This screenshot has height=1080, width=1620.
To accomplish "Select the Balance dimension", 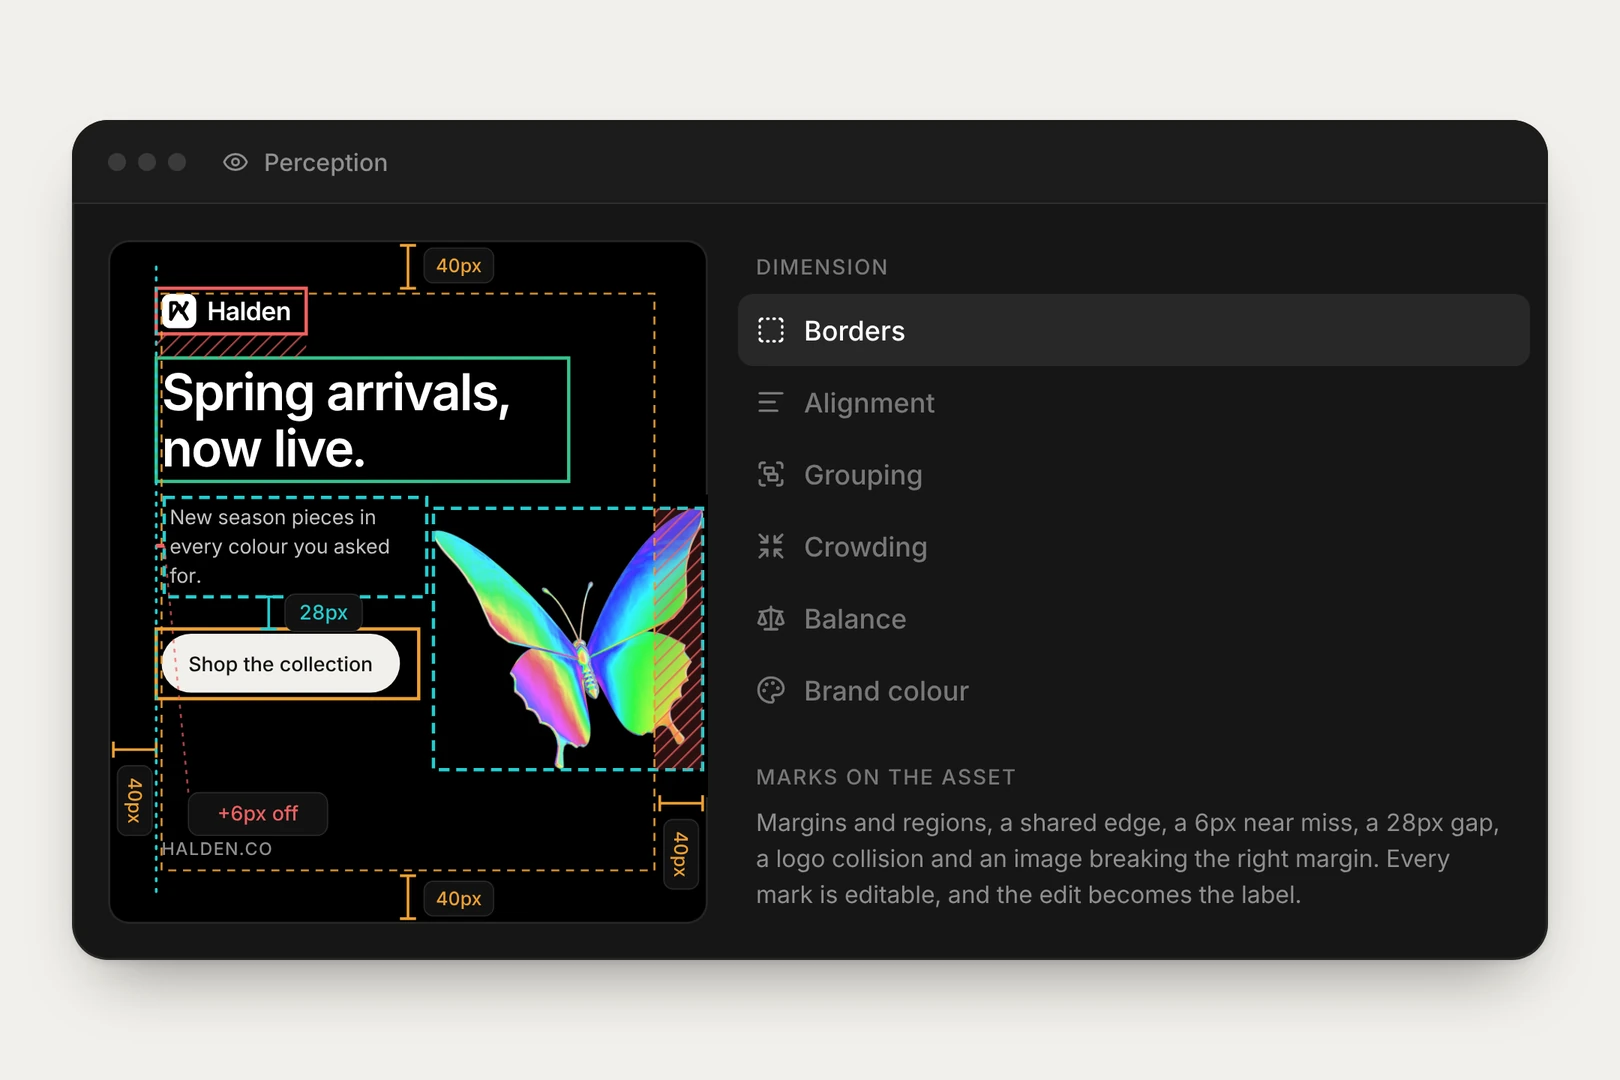I will (x=1133, y=618).
